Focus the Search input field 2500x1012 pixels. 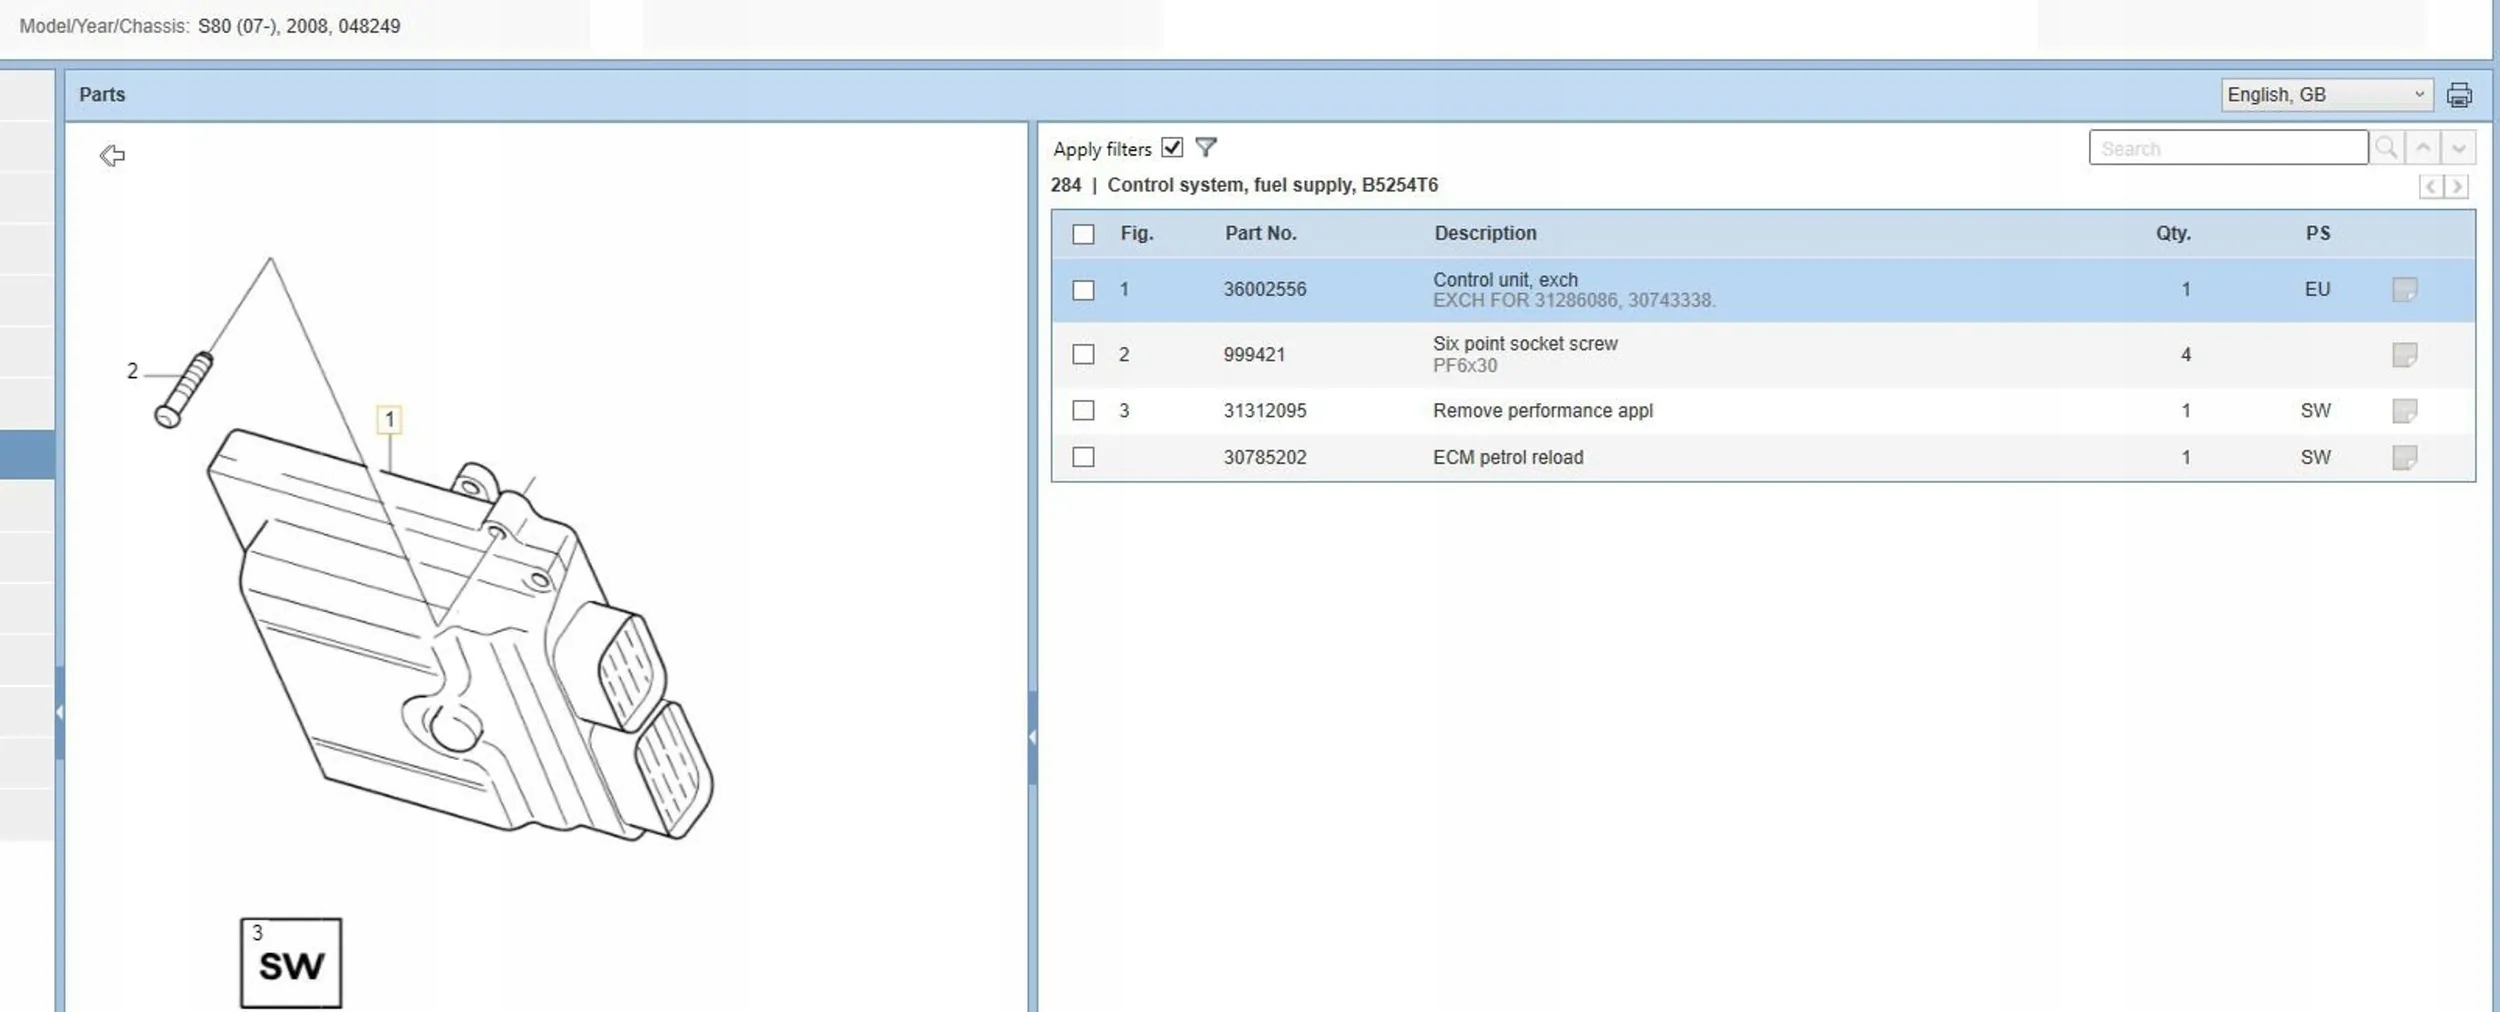pyautogui.click(x=2228, y=148)
